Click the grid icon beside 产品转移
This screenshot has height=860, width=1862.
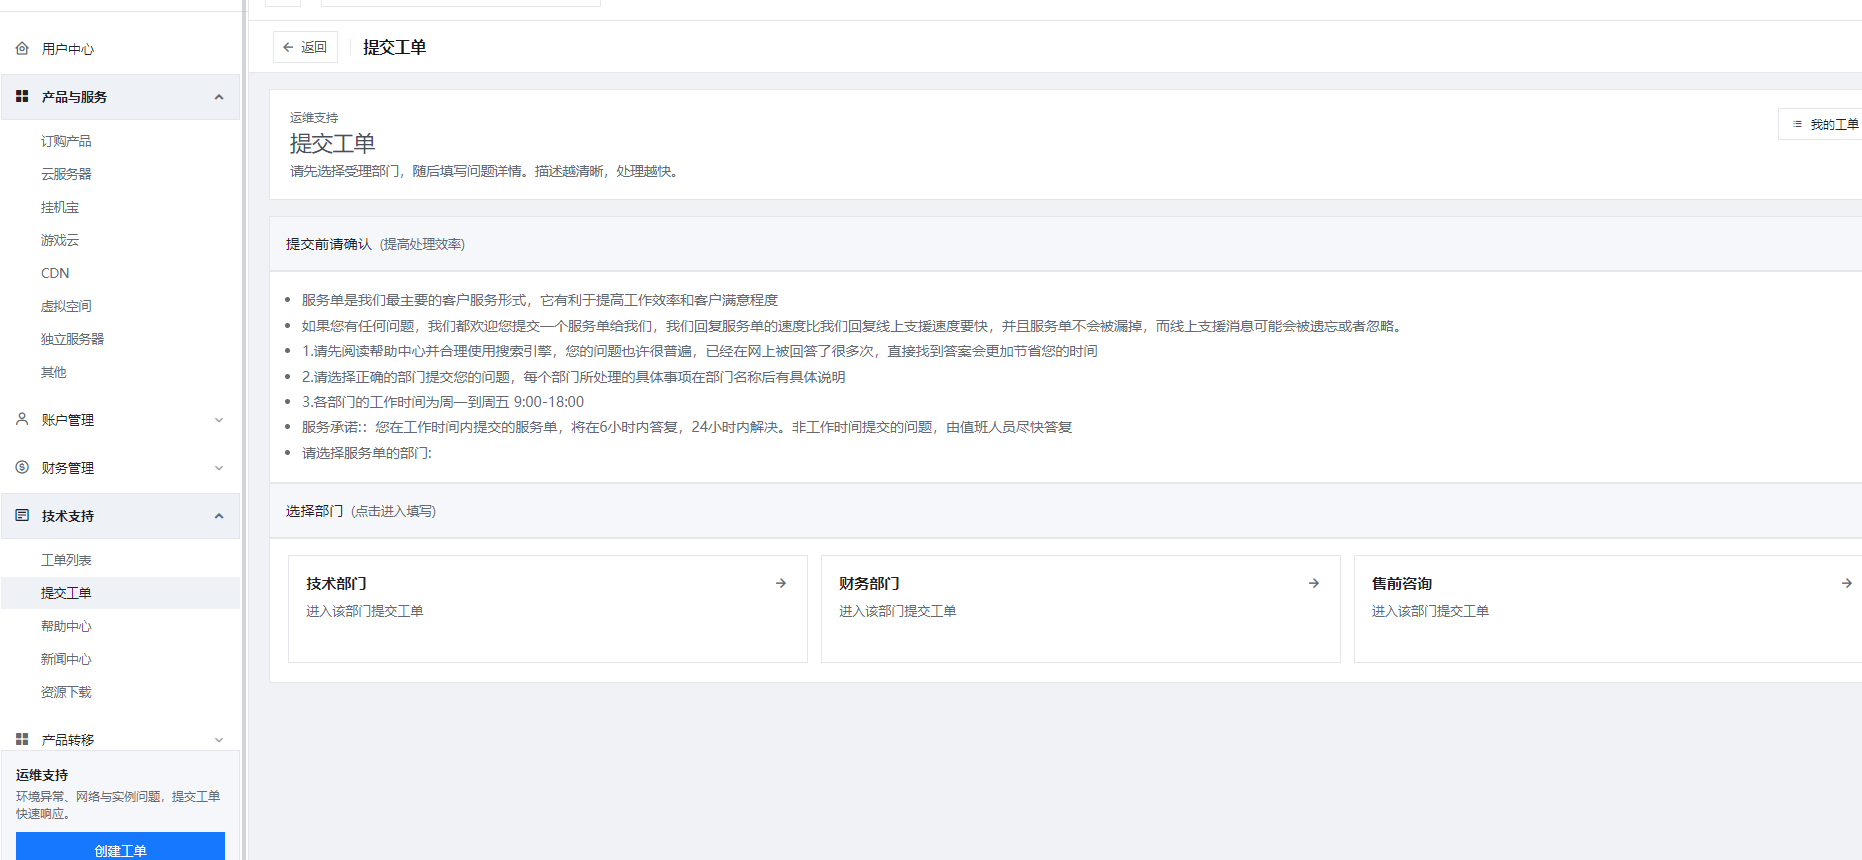[x=22, y=739]
